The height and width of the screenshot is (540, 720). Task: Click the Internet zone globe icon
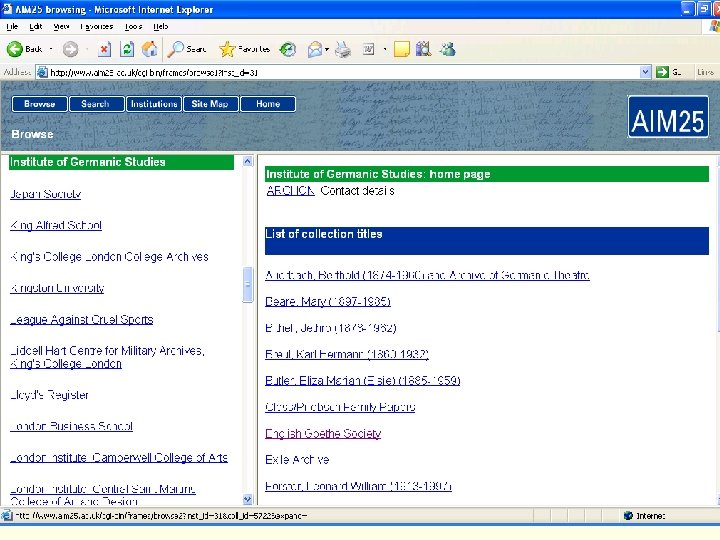[628, 516]
